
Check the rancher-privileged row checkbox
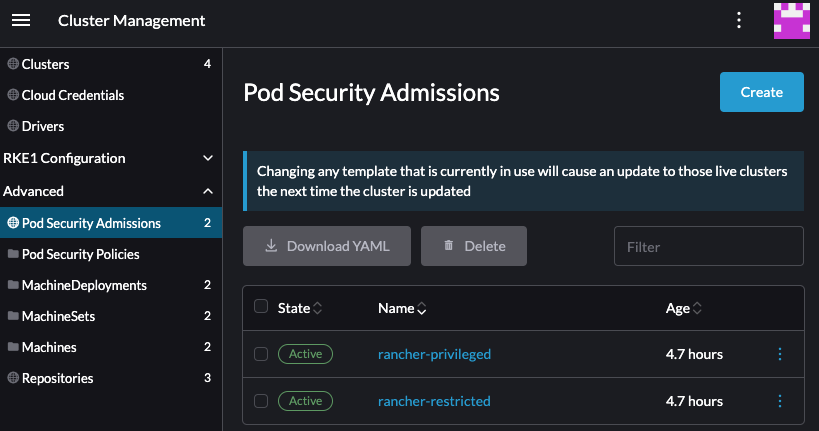(261, 354)
